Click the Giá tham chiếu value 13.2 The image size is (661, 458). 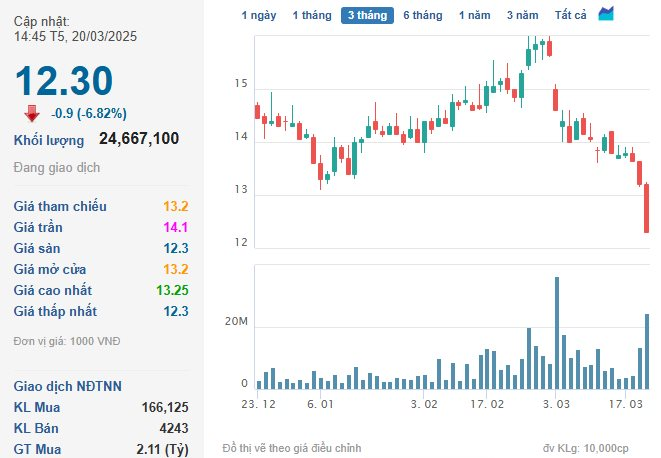click(176, 206)
